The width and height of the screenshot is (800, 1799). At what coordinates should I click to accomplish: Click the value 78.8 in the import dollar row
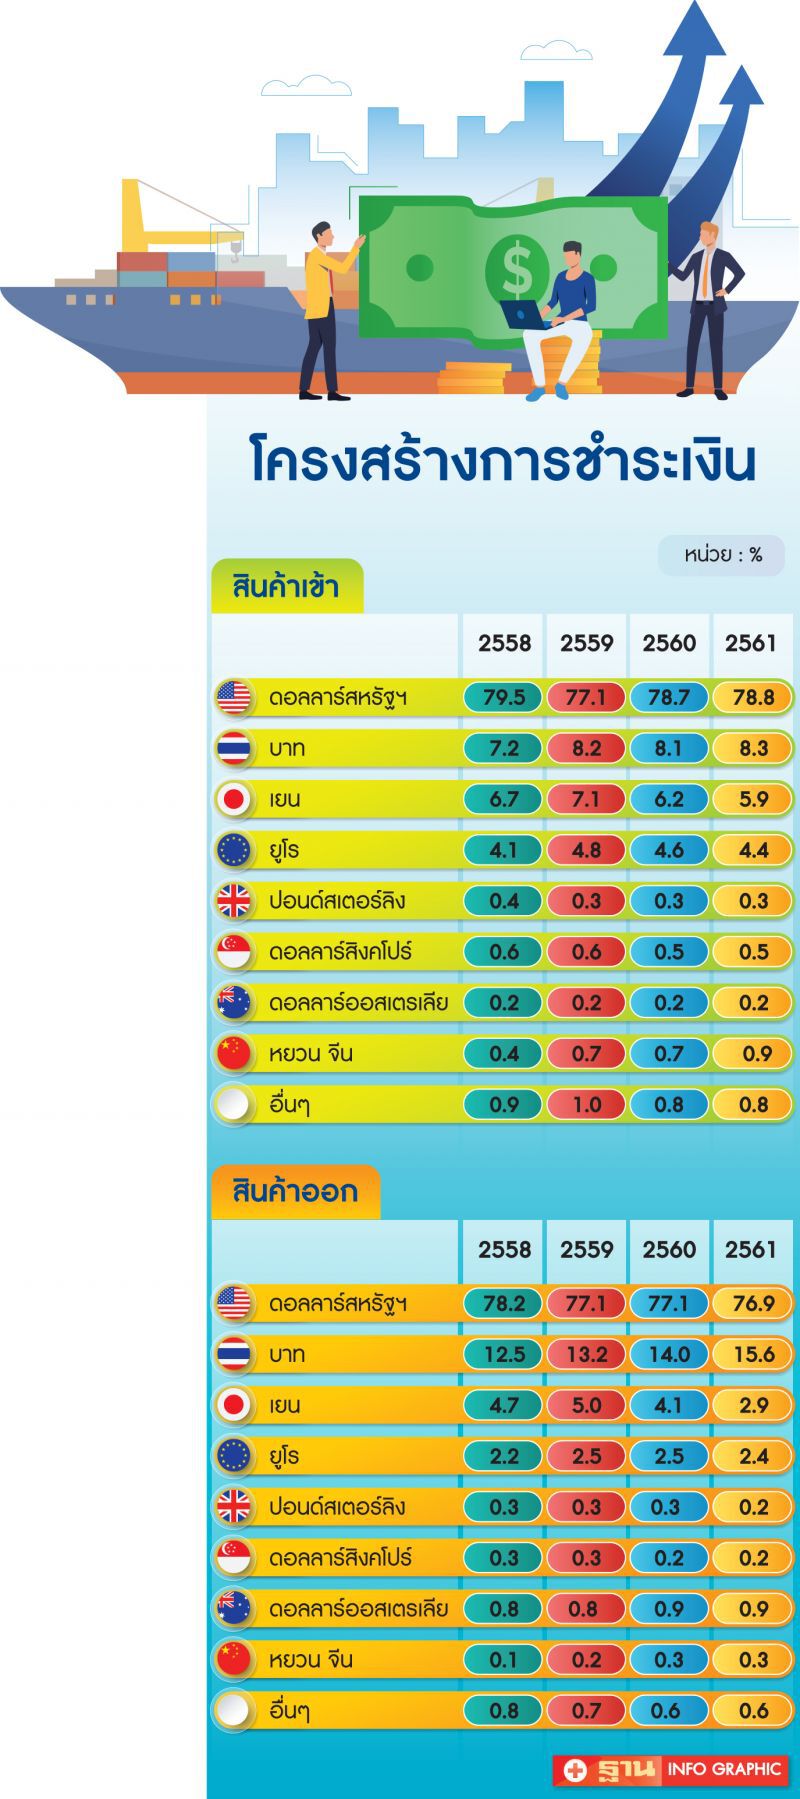point(752,697)
